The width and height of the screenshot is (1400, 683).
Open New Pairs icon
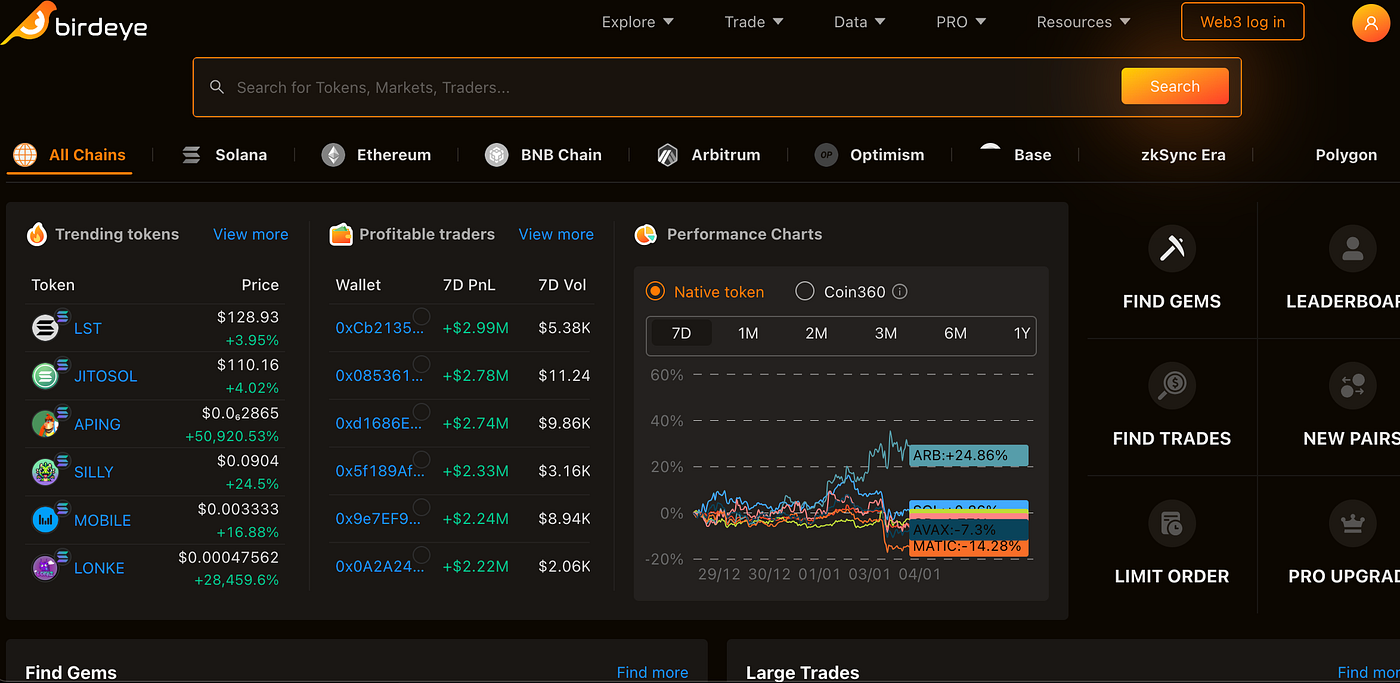pyautogui.click(x=1353, y=385)
